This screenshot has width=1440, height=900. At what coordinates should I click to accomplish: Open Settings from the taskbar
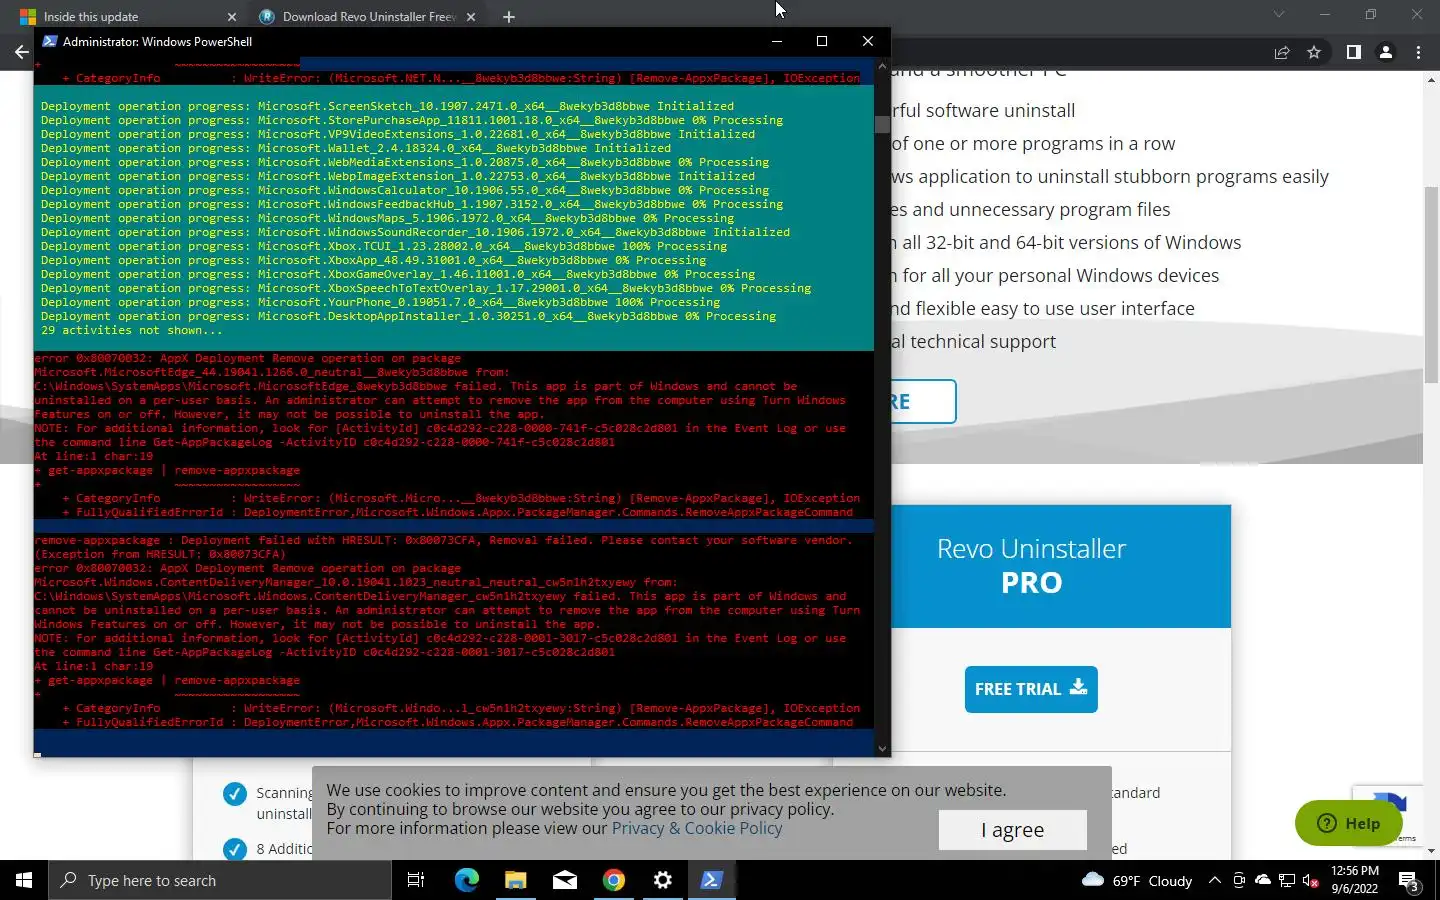point(662,880)
